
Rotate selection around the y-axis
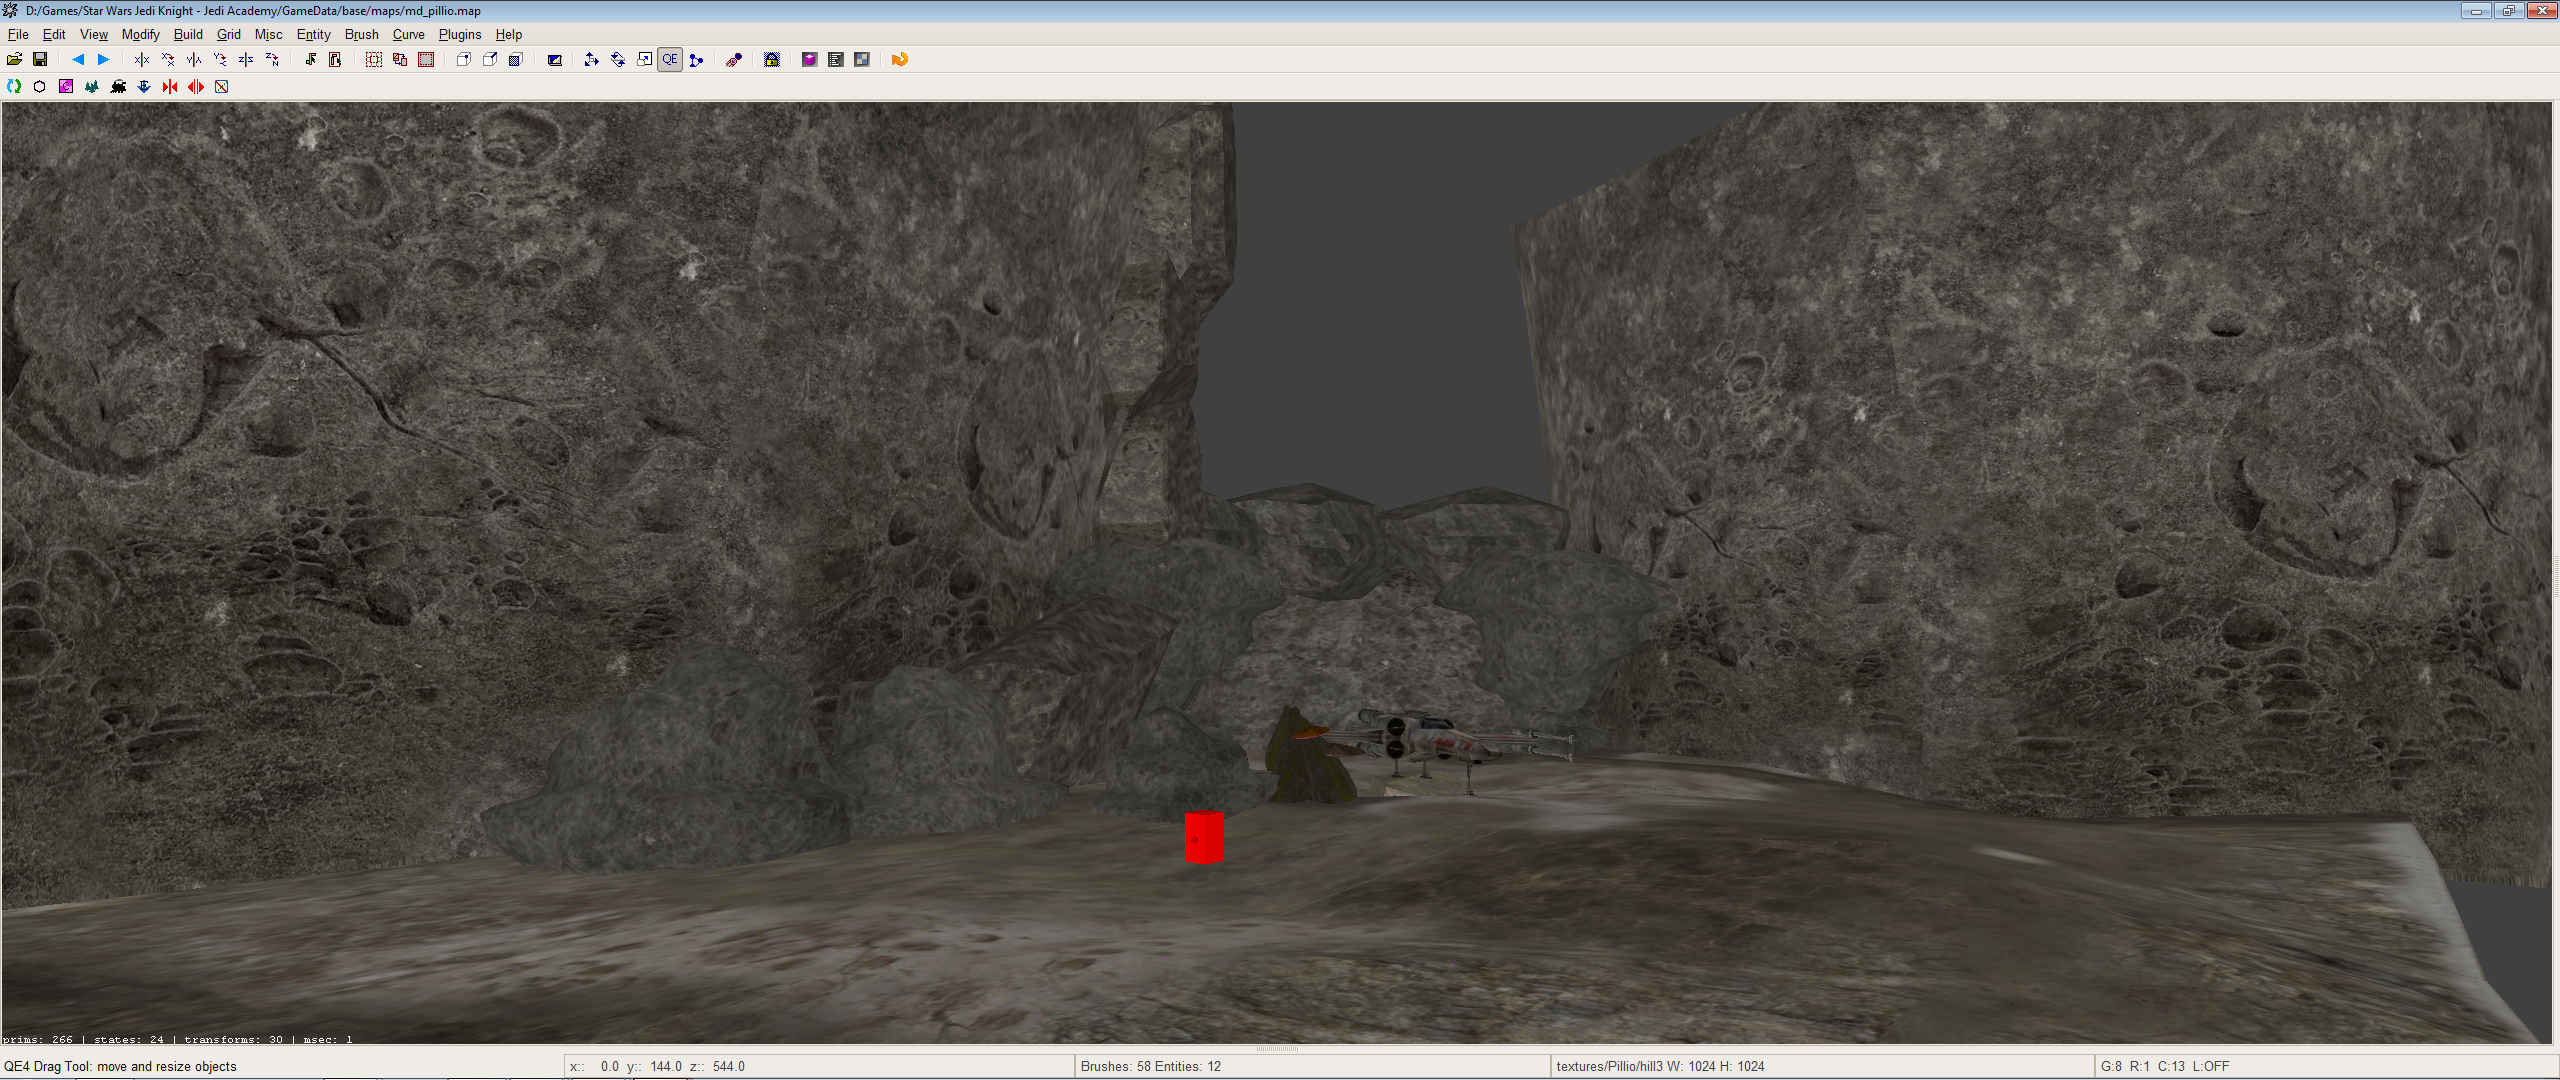[220, 60]
